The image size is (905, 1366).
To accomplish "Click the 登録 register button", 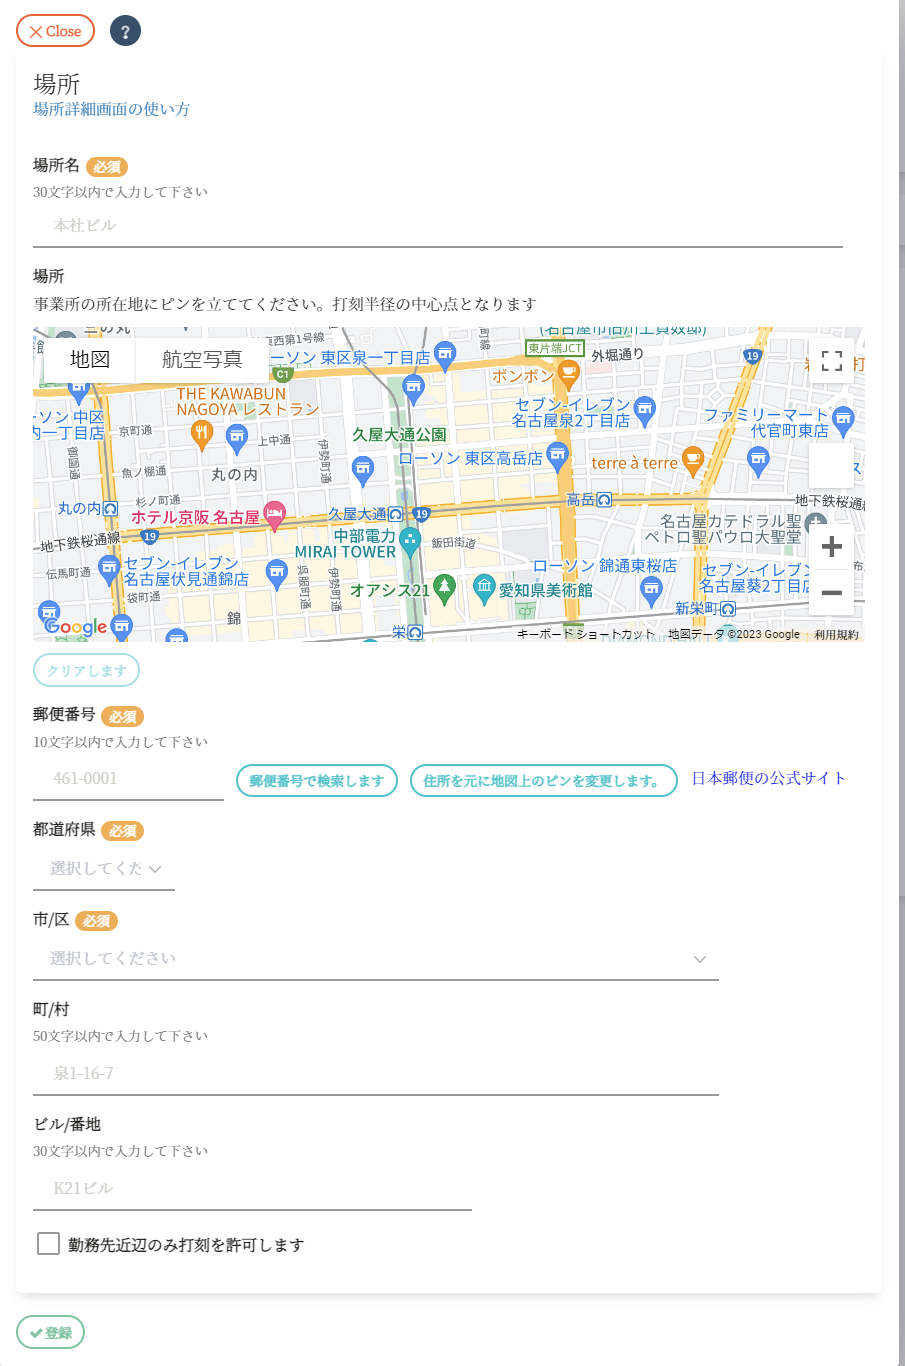I will point(51,1332).
